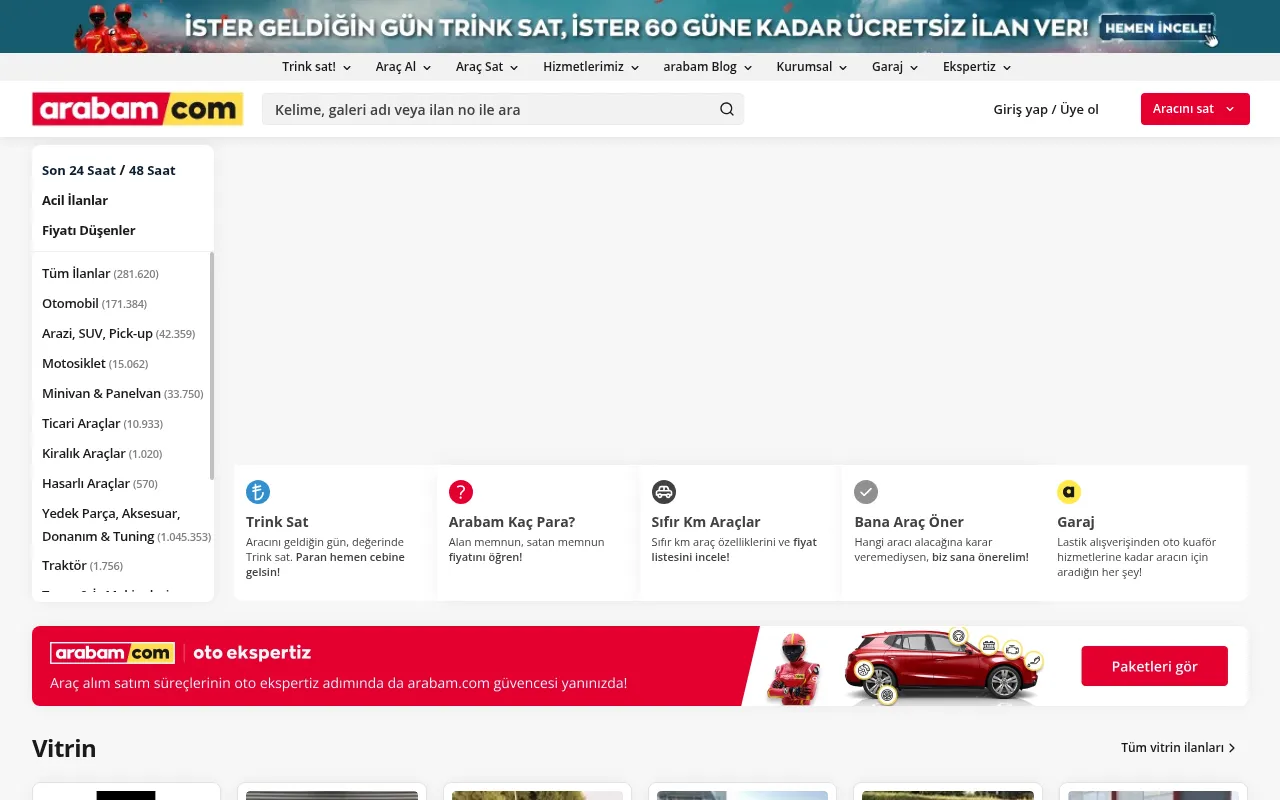Open the Trink Sat lira icon
Viewport: 1280px width, 800px height.
(258, 492)
